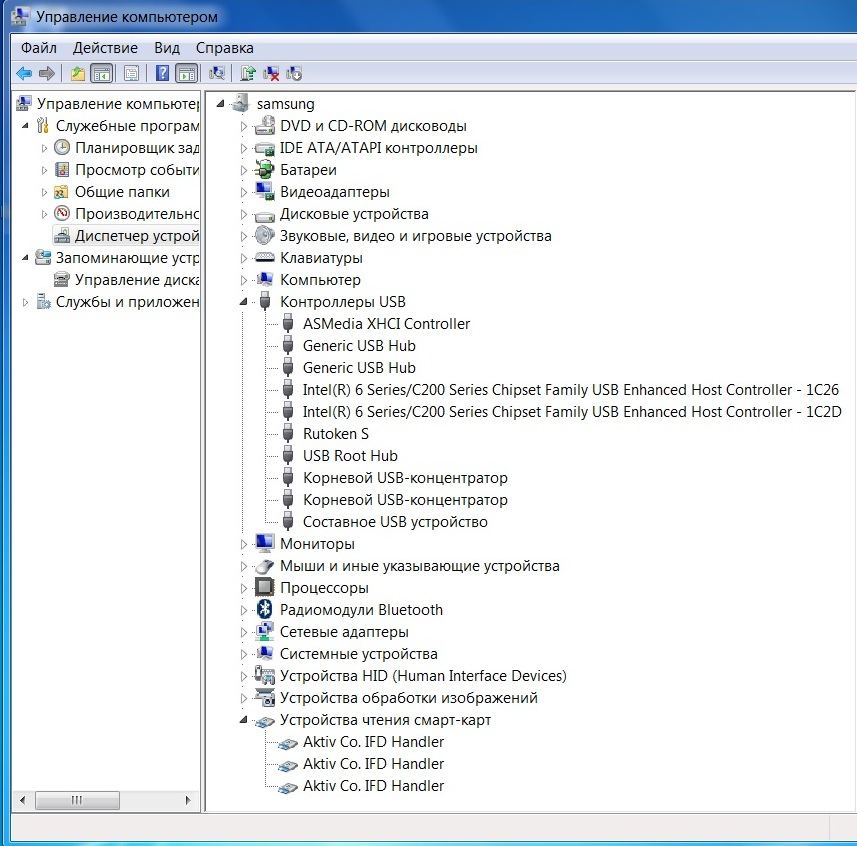Select the Rutoken S device
Image resolution: width=857 pixels, height=846 pixels.
[x=336, y=434]
